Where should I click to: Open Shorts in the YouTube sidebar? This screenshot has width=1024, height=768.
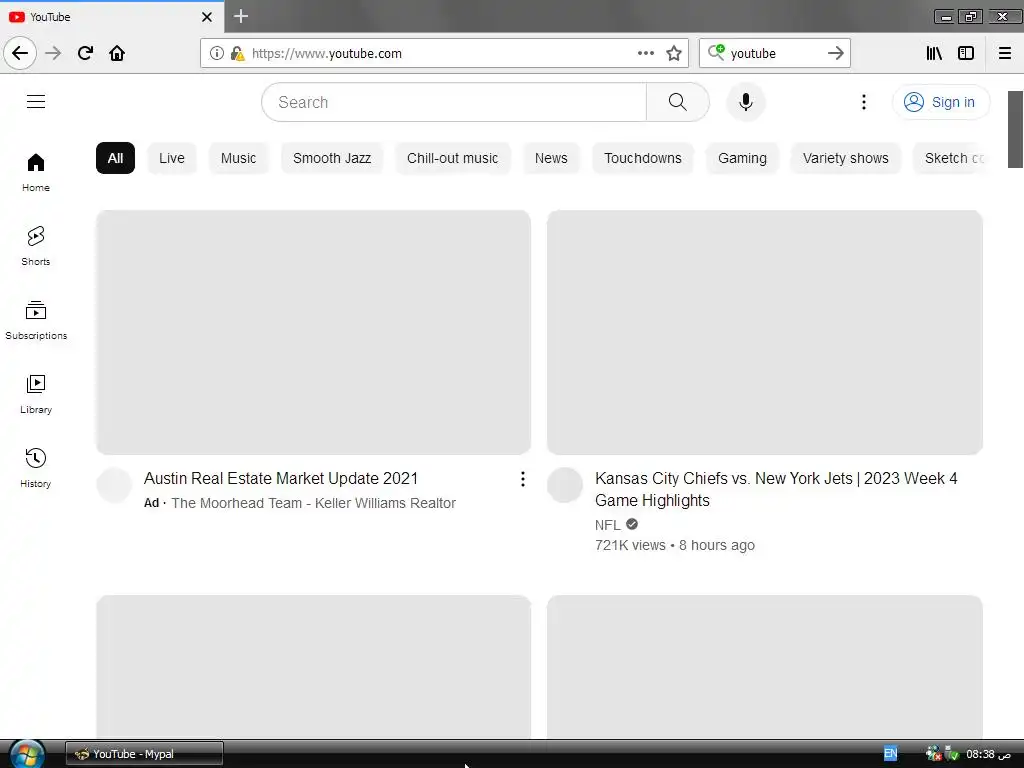tap(36, 246)
